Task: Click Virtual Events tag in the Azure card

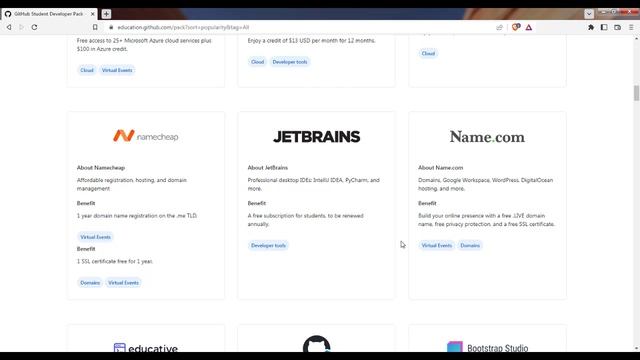Action: point(117,70)
